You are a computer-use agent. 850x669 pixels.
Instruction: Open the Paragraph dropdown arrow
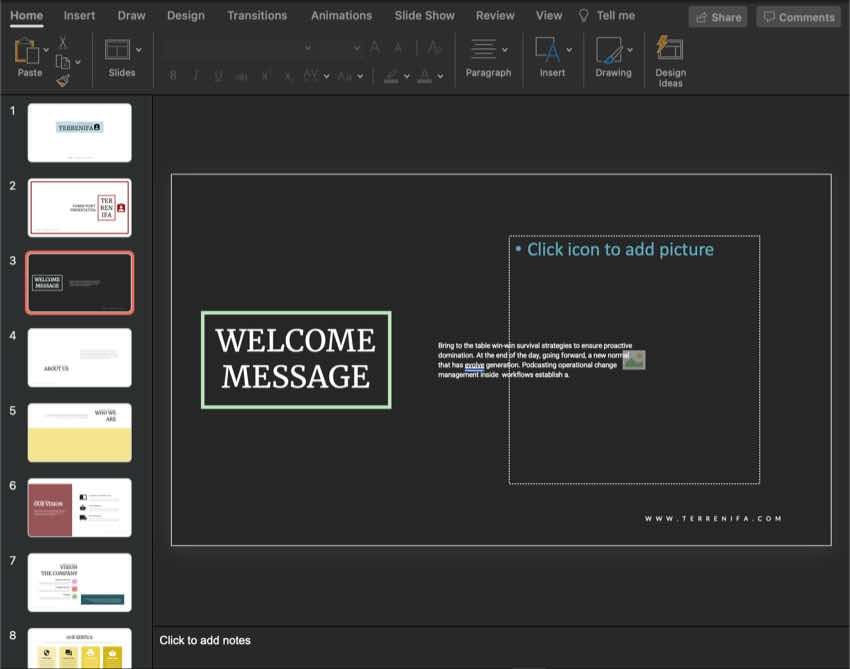504,49
